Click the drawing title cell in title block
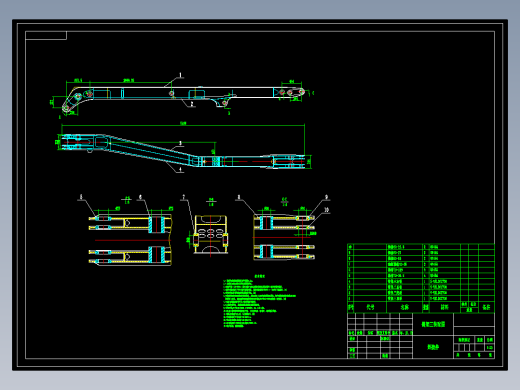 tap(433, 324)
